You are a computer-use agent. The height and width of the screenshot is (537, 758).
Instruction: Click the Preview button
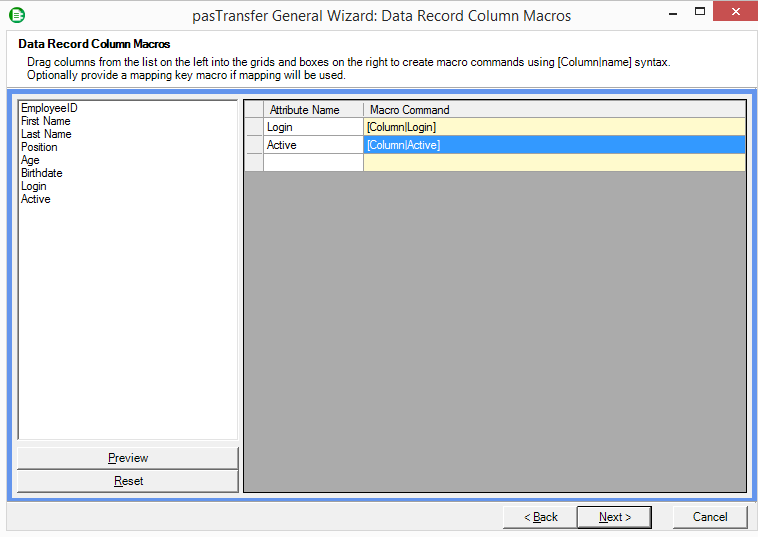pyautogui.click(x=128, y=458)
